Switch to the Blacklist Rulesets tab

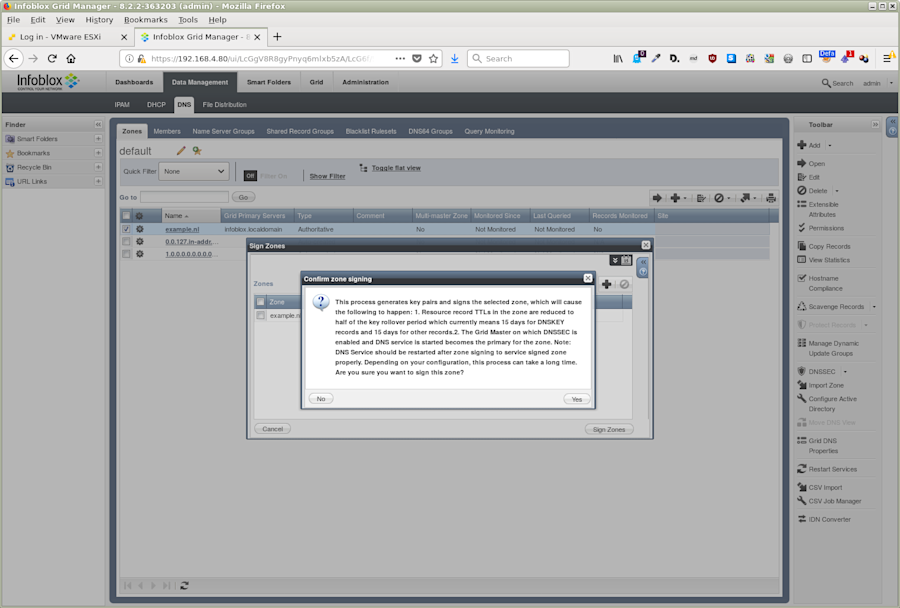tap(371, 131)
